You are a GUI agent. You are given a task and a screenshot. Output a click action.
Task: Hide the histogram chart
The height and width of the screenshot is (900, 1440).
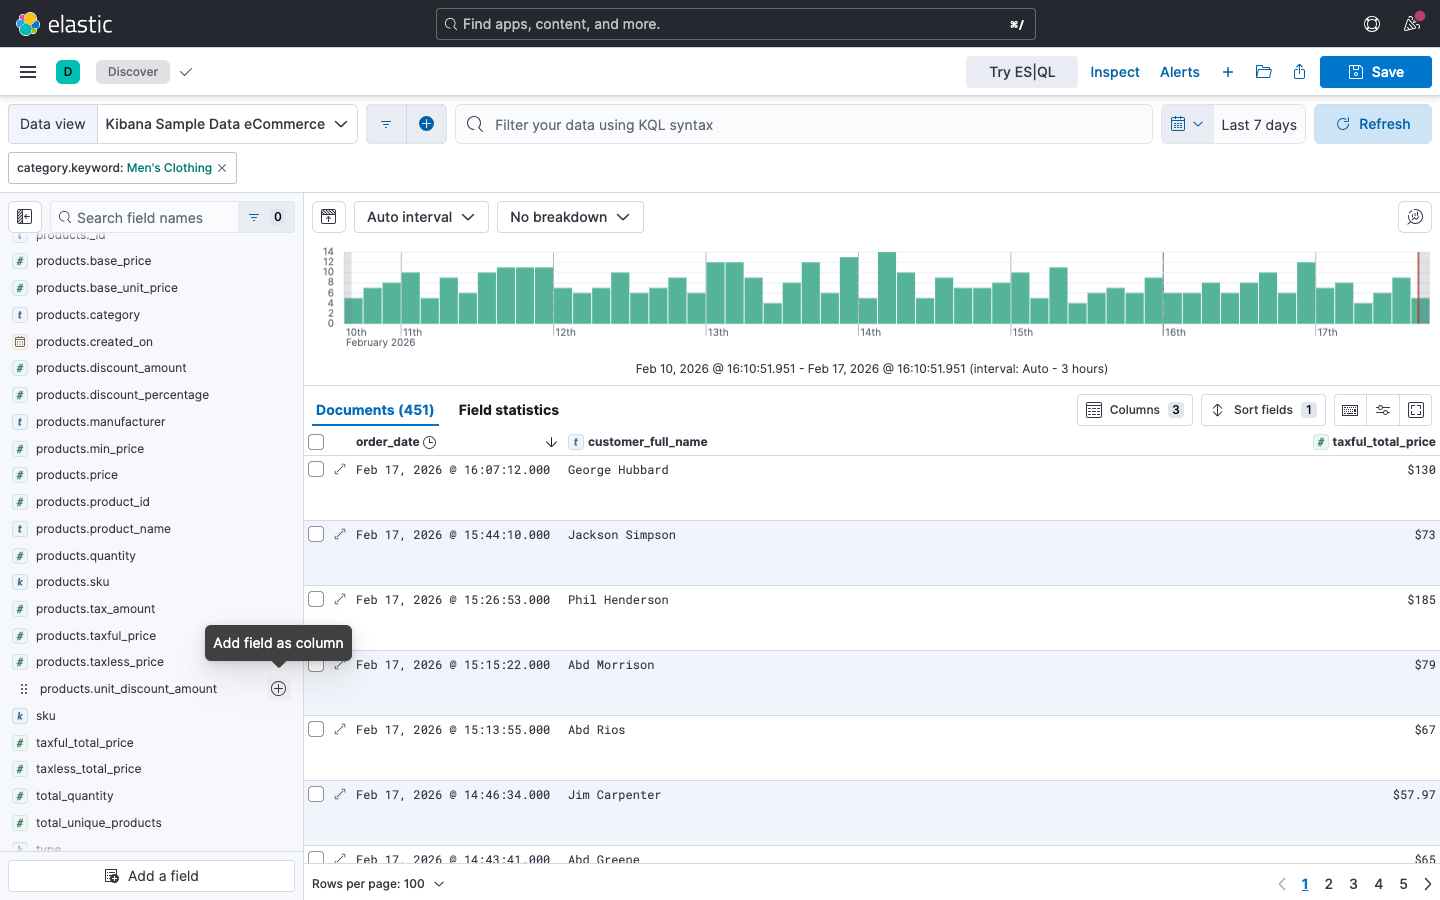329,217
